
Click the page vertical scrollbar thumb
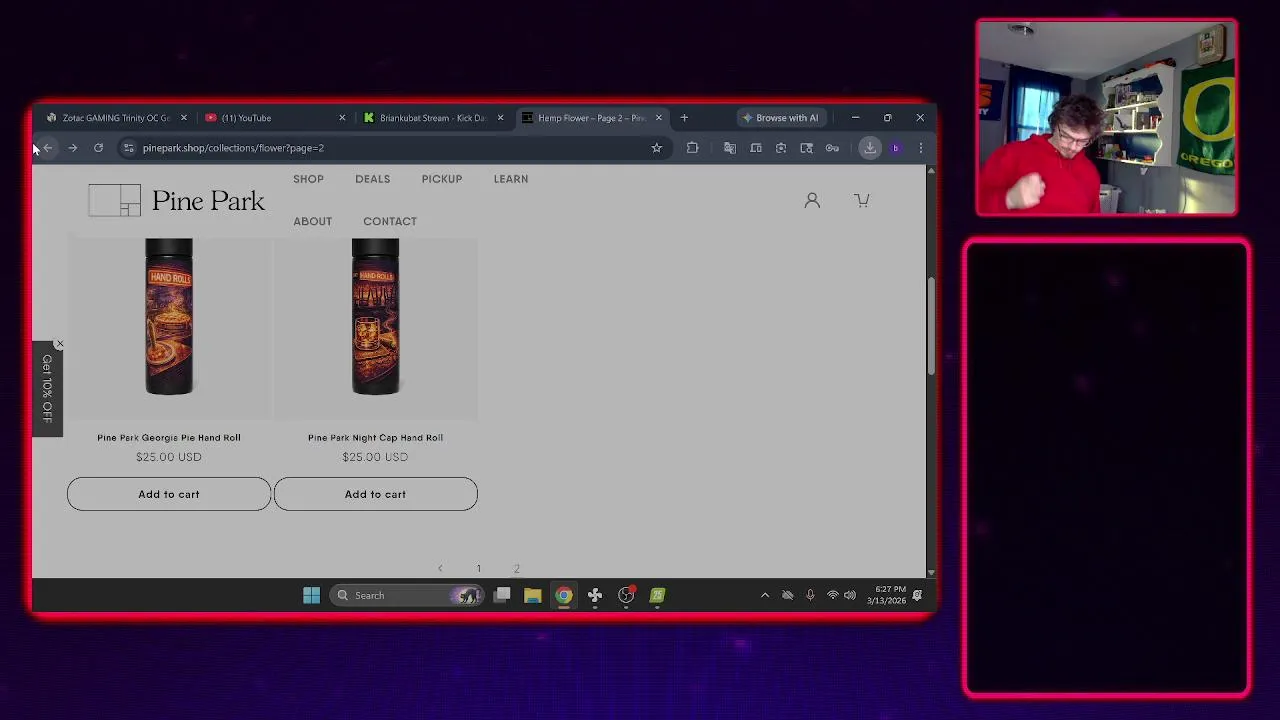931,326
